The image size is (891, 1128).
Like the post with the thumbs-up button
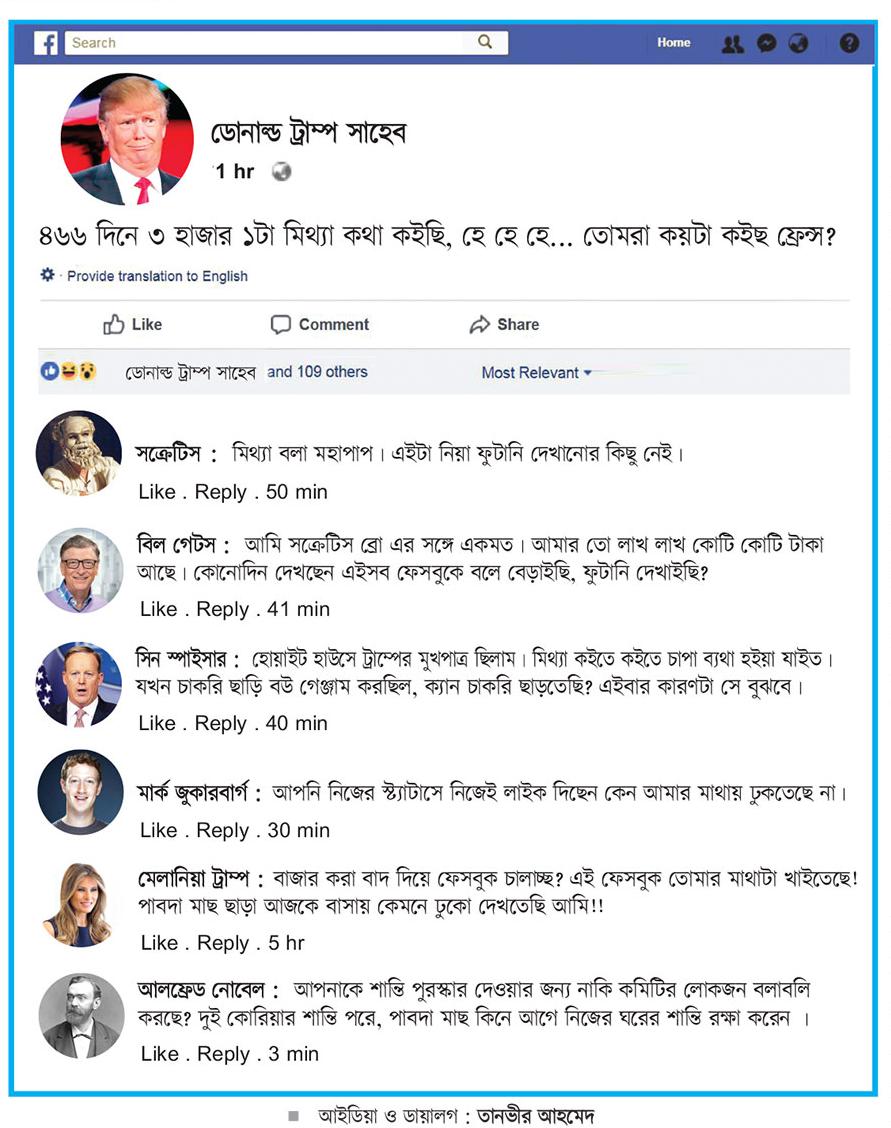pyautogui.click(x=132, y=324)
